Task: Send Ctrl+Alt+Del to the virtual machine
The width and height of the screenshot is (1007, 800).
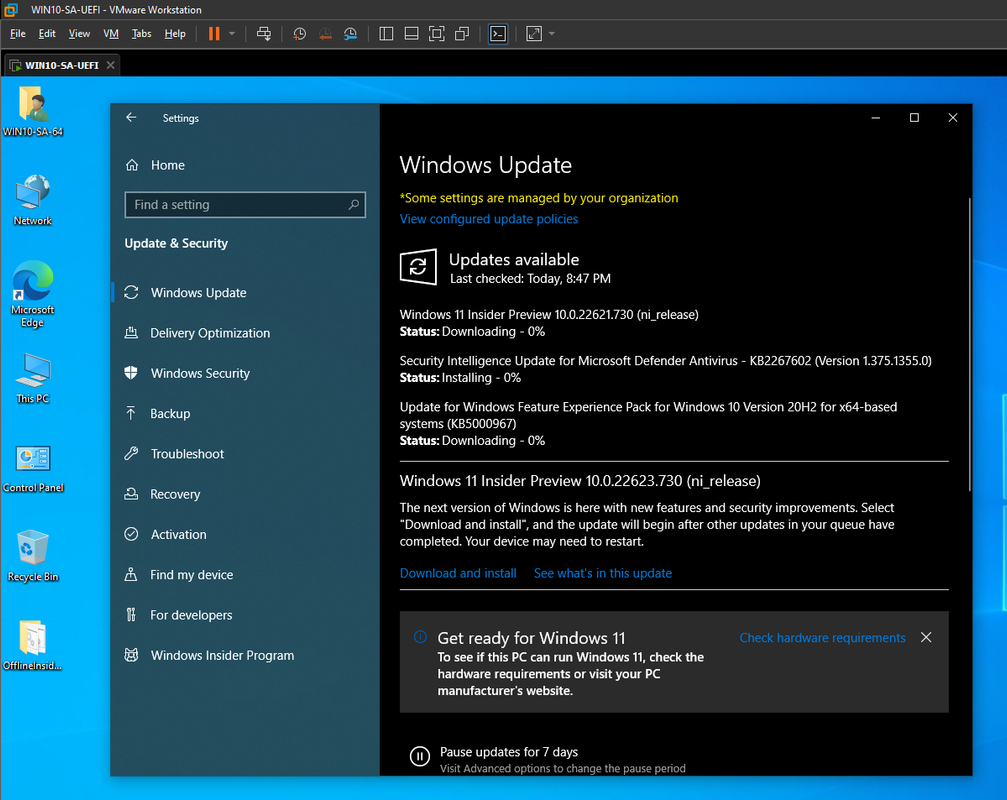Action: tap(263, 33)
